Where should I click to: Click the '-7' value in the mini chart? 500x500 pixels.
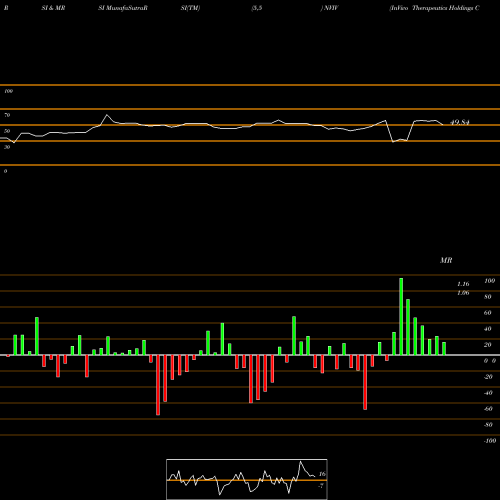pos(321,486)
